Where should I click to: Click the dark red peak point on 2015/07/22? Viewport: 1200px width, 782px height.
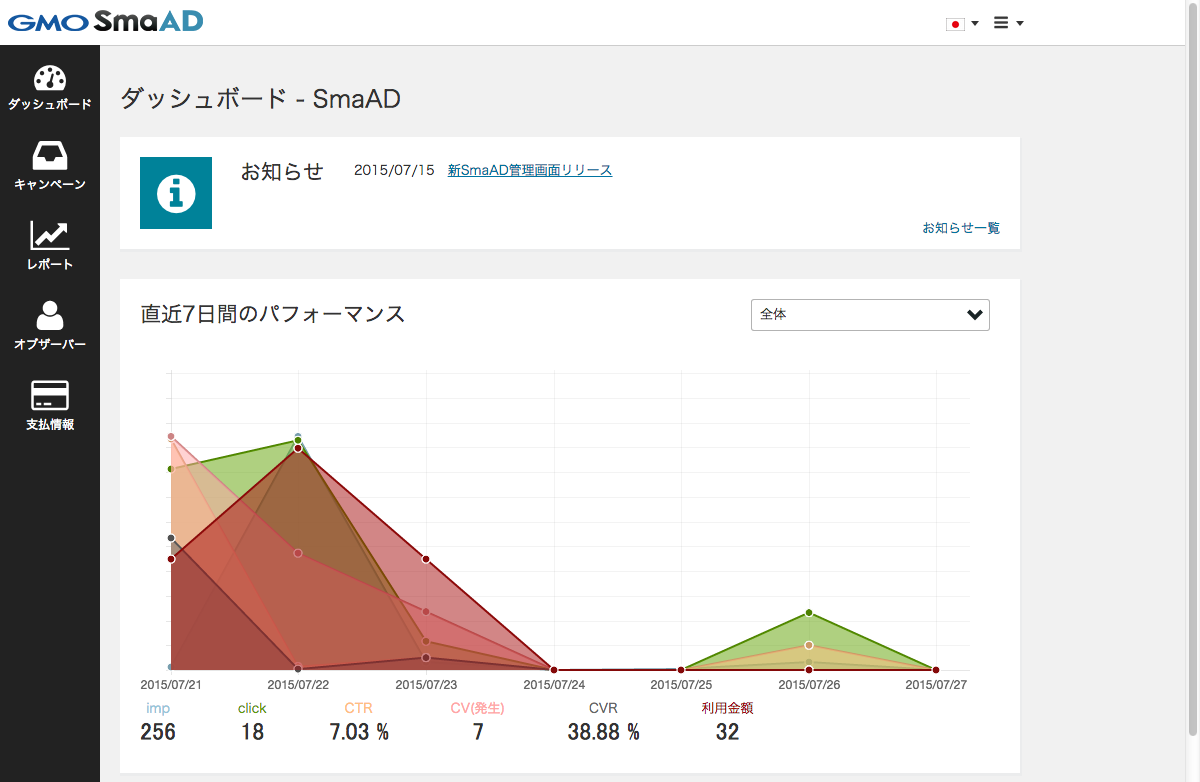(x=298, y=448)
